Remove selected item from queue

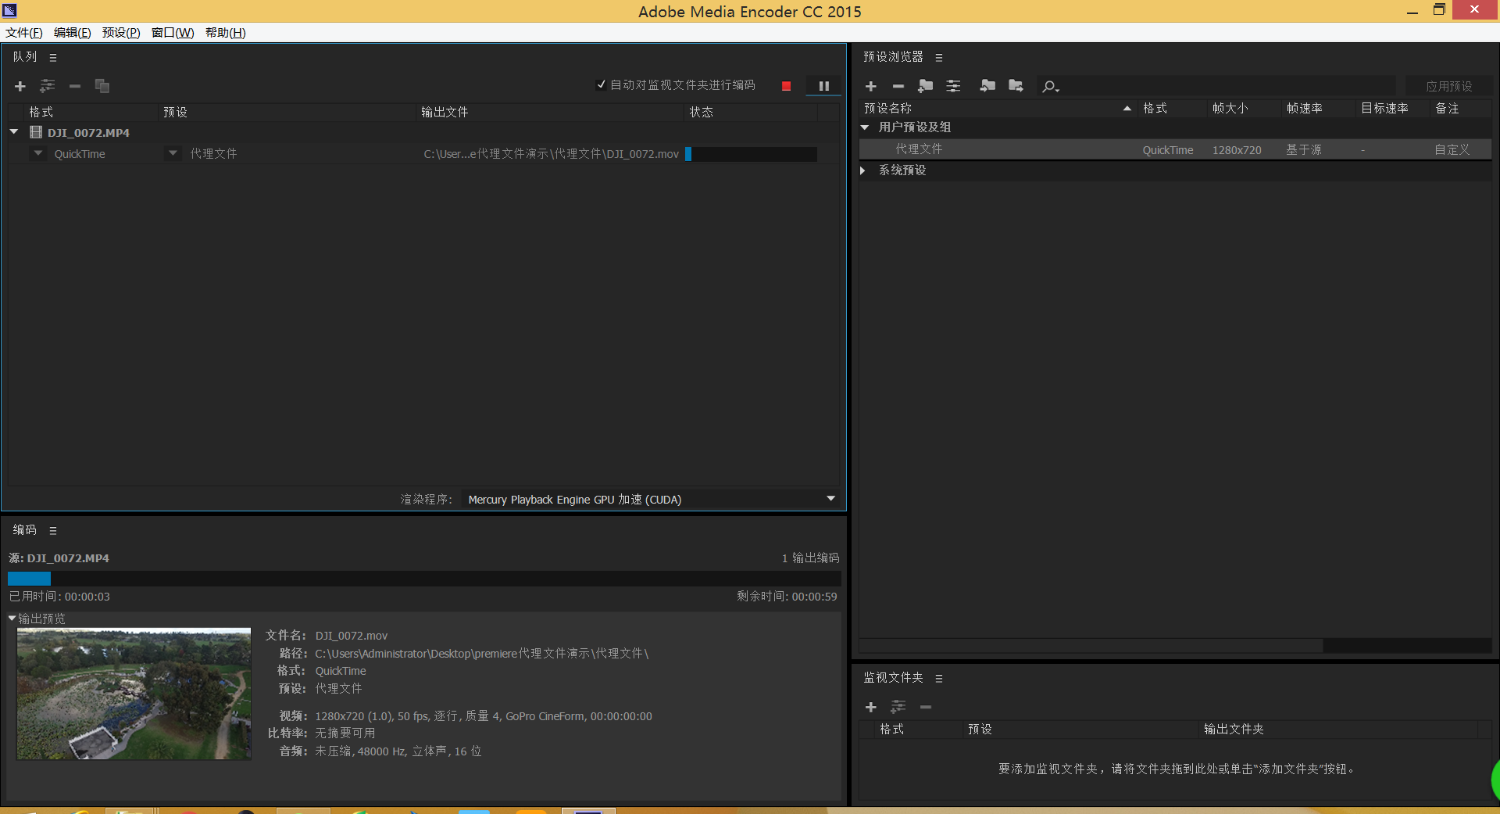[x=75, y=86]
